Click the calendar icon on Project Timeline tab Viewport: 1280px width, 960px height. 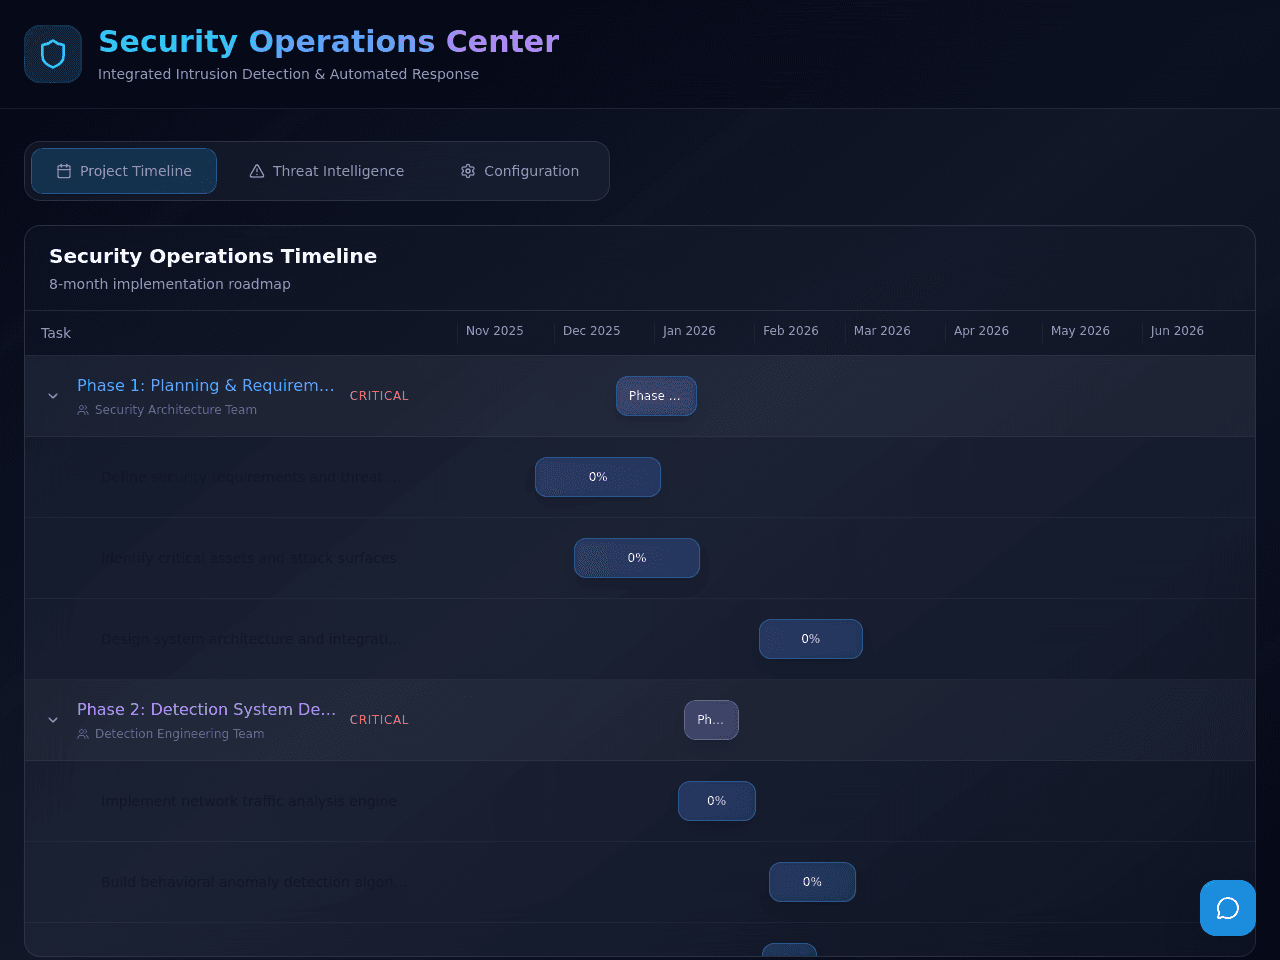(64, 171)
